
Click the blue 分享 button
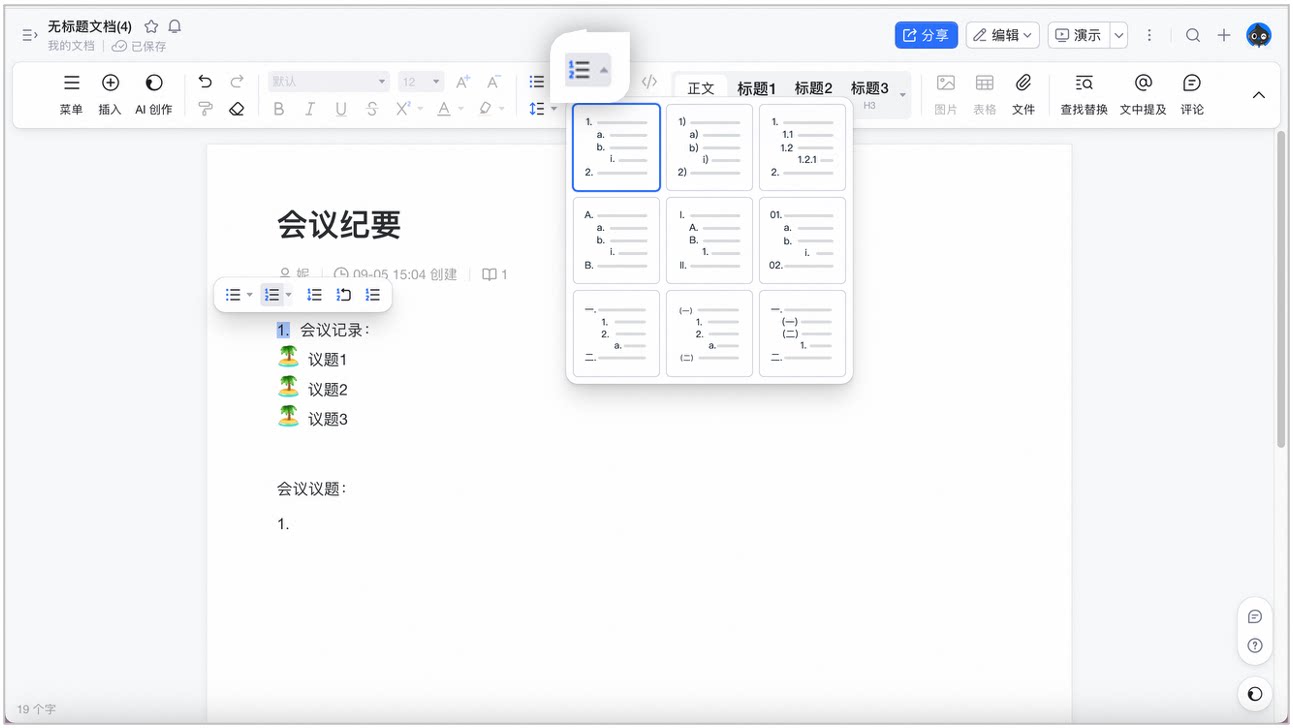pyautogui.click(x=926, y=35)
